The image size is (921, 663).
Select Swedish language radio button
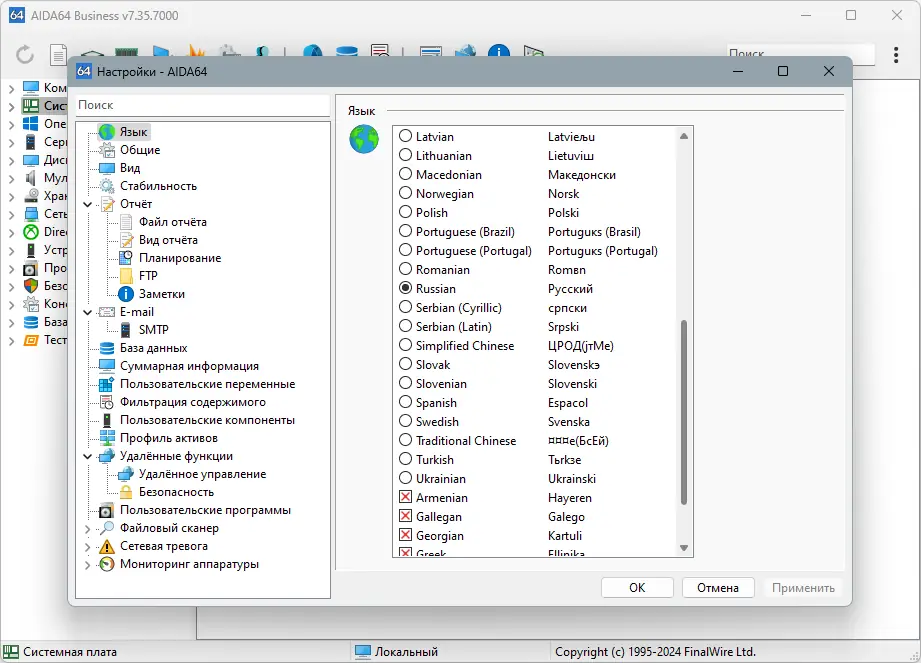[x=405, y=420]
